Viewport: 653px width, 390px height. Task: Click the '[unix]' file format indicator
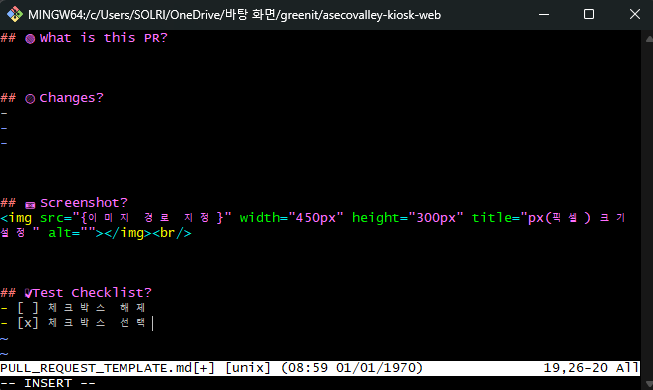(248, 368)
